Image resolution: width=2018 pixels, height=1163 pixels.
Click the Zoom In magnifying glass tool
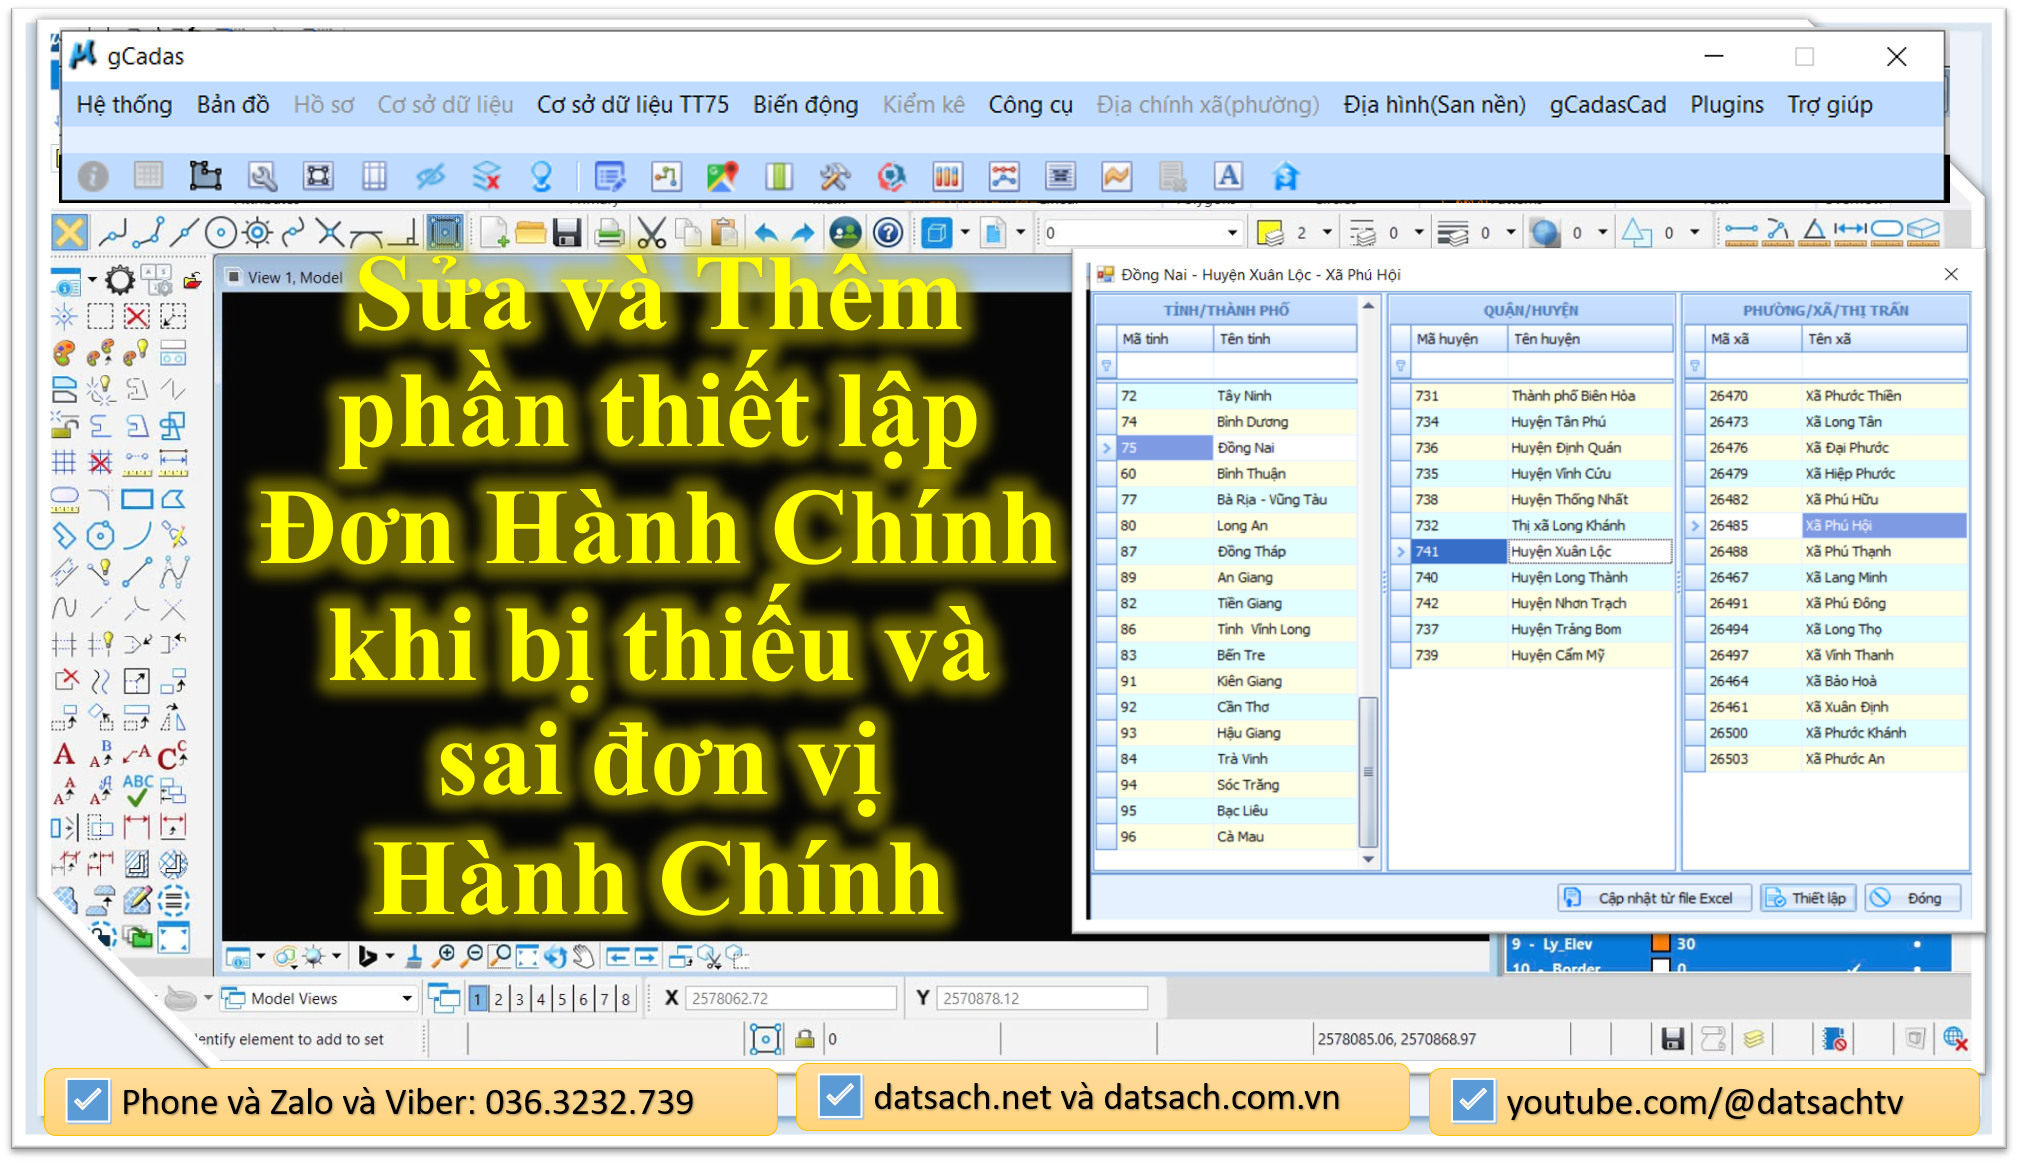446,957
